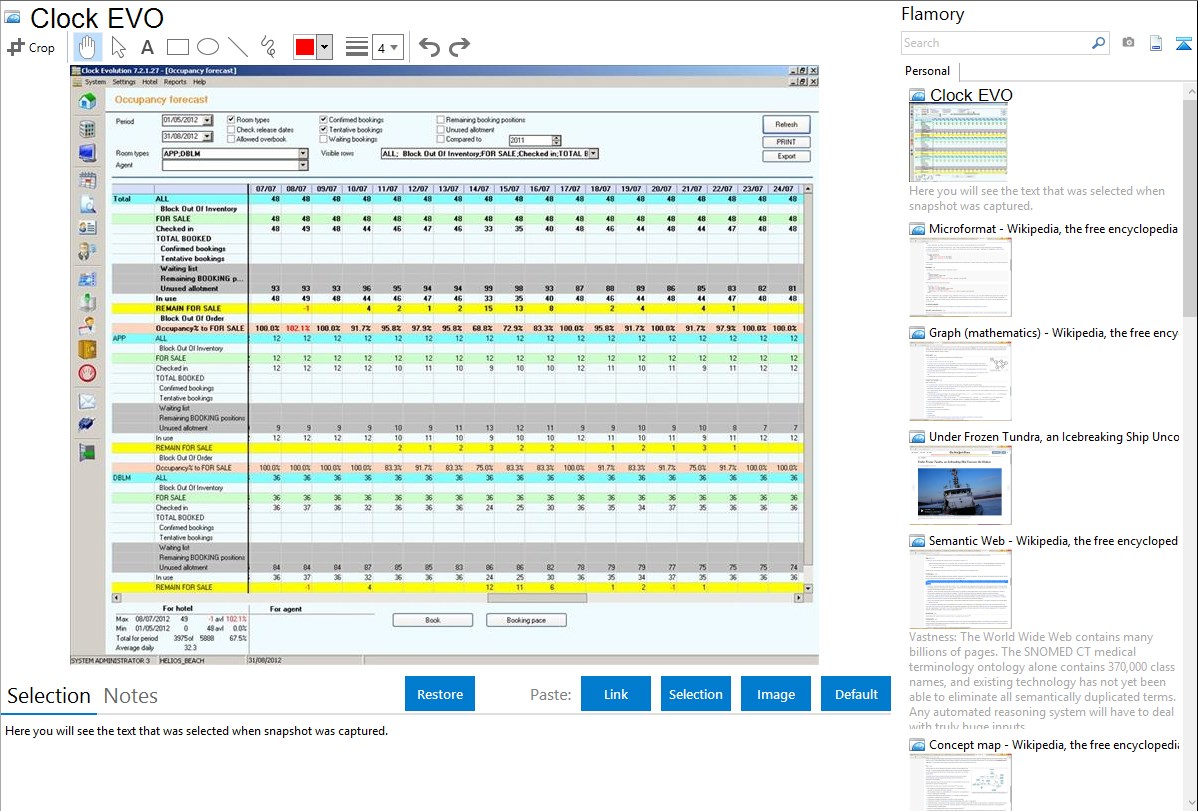
Task: Choose the straight line drawing tool
Action: tap(238, 47)
